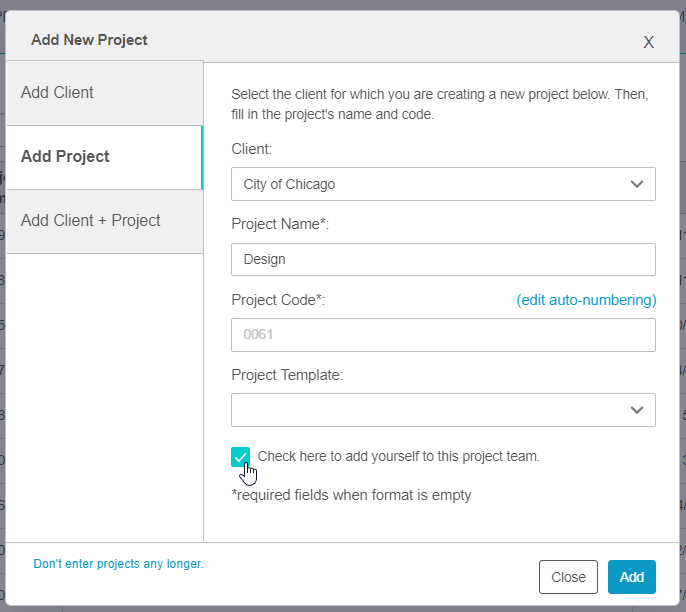Uncheck the add yourself to project team checkbox
Viewport: 686px width, 612px height.
[240, 457]
